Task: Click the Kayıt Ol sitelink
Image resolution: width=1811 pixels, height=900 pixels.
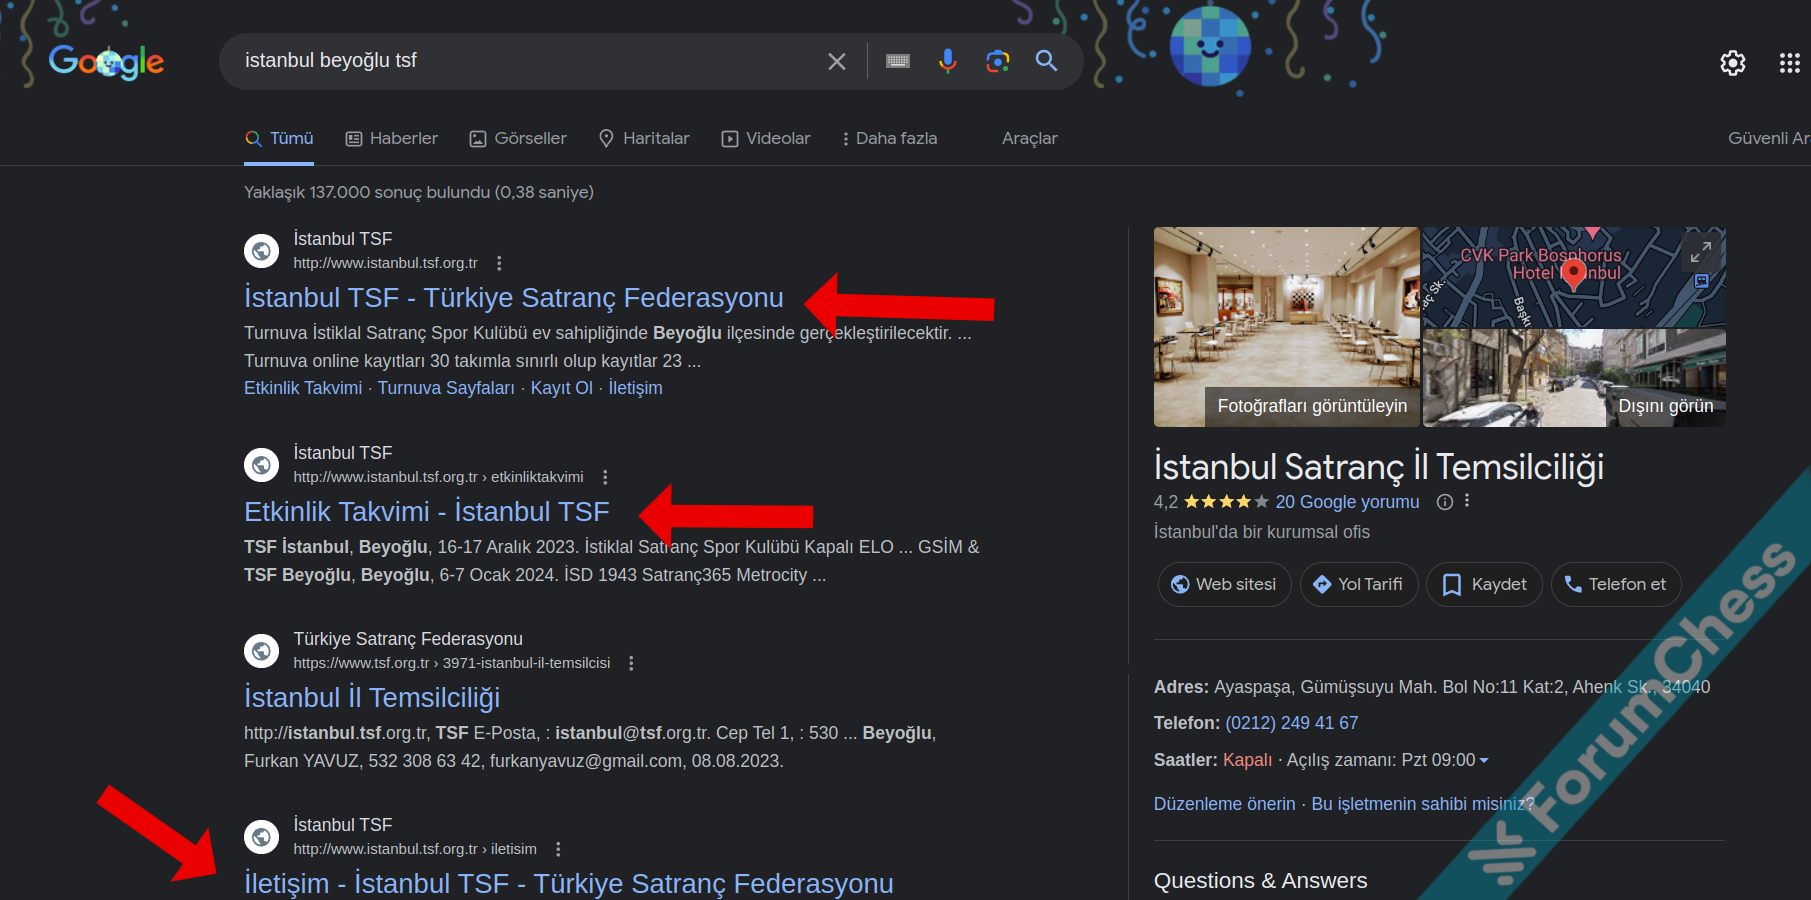Action: (x=561, y=388)
